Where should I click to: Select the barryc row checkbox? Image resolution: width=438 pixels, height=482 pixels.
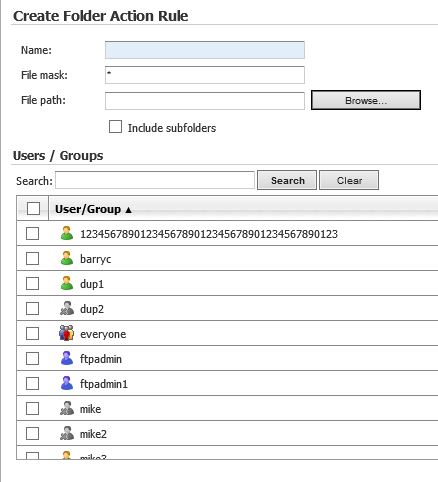tap(32, 258)
